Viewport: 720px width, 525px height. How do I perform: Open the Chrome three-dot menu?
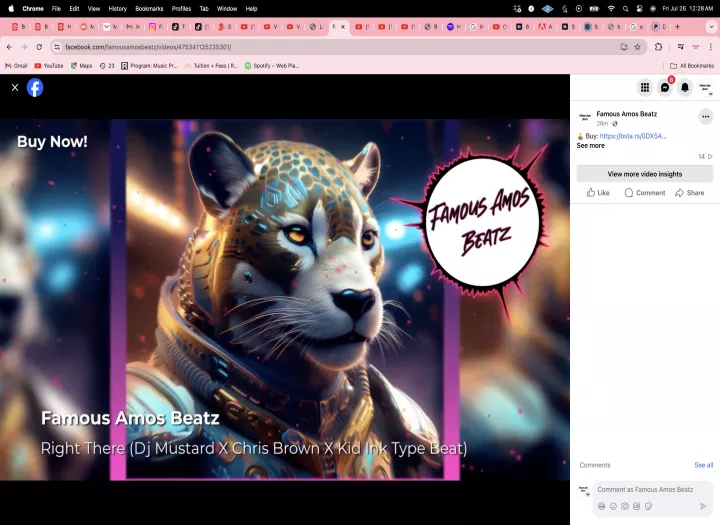coord(710,47)
